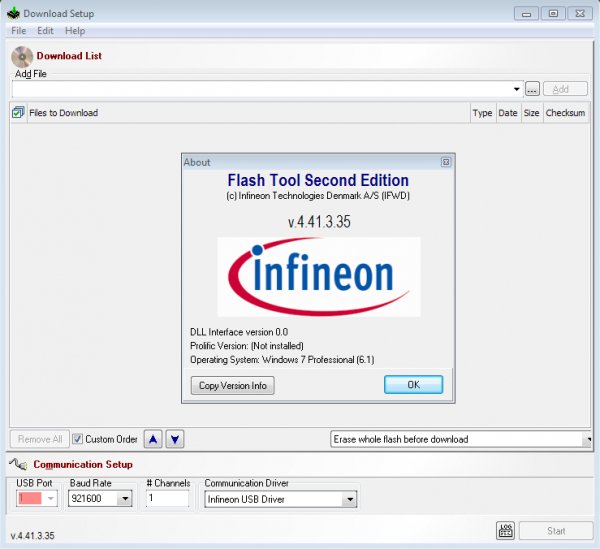The height and width of the screenshot is (549, 600).
Task: Click the Checksum column header
Action: [x=565, y=113]
